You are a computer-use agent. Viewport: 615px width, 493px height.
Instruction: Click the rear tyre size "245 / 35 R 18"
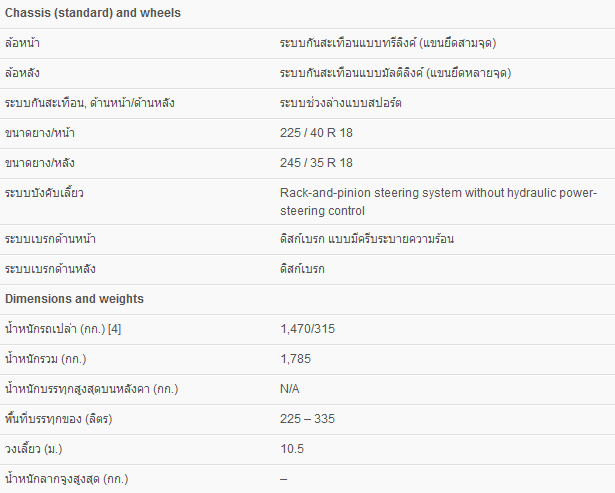pos(316,163)
